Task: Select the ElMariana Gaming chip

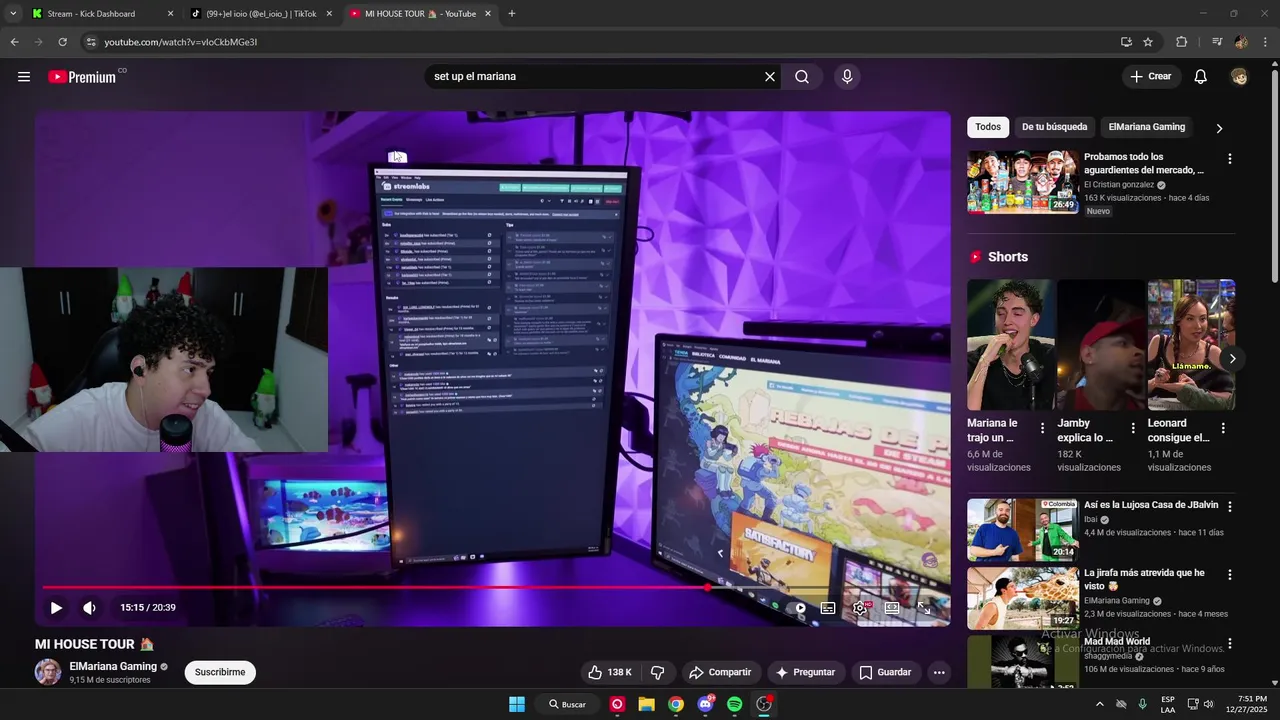Action: [1146, 127]
